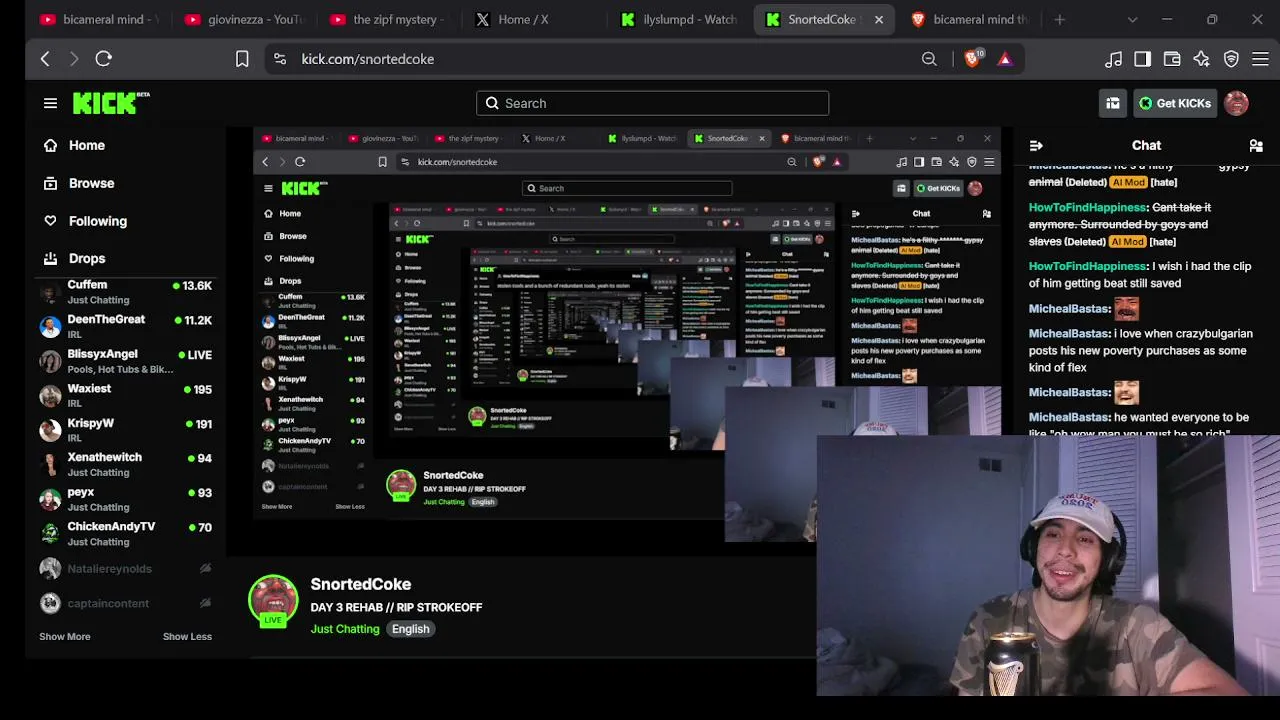Click the offline icon beside Nataliereynolds

[x=205, y=568]
